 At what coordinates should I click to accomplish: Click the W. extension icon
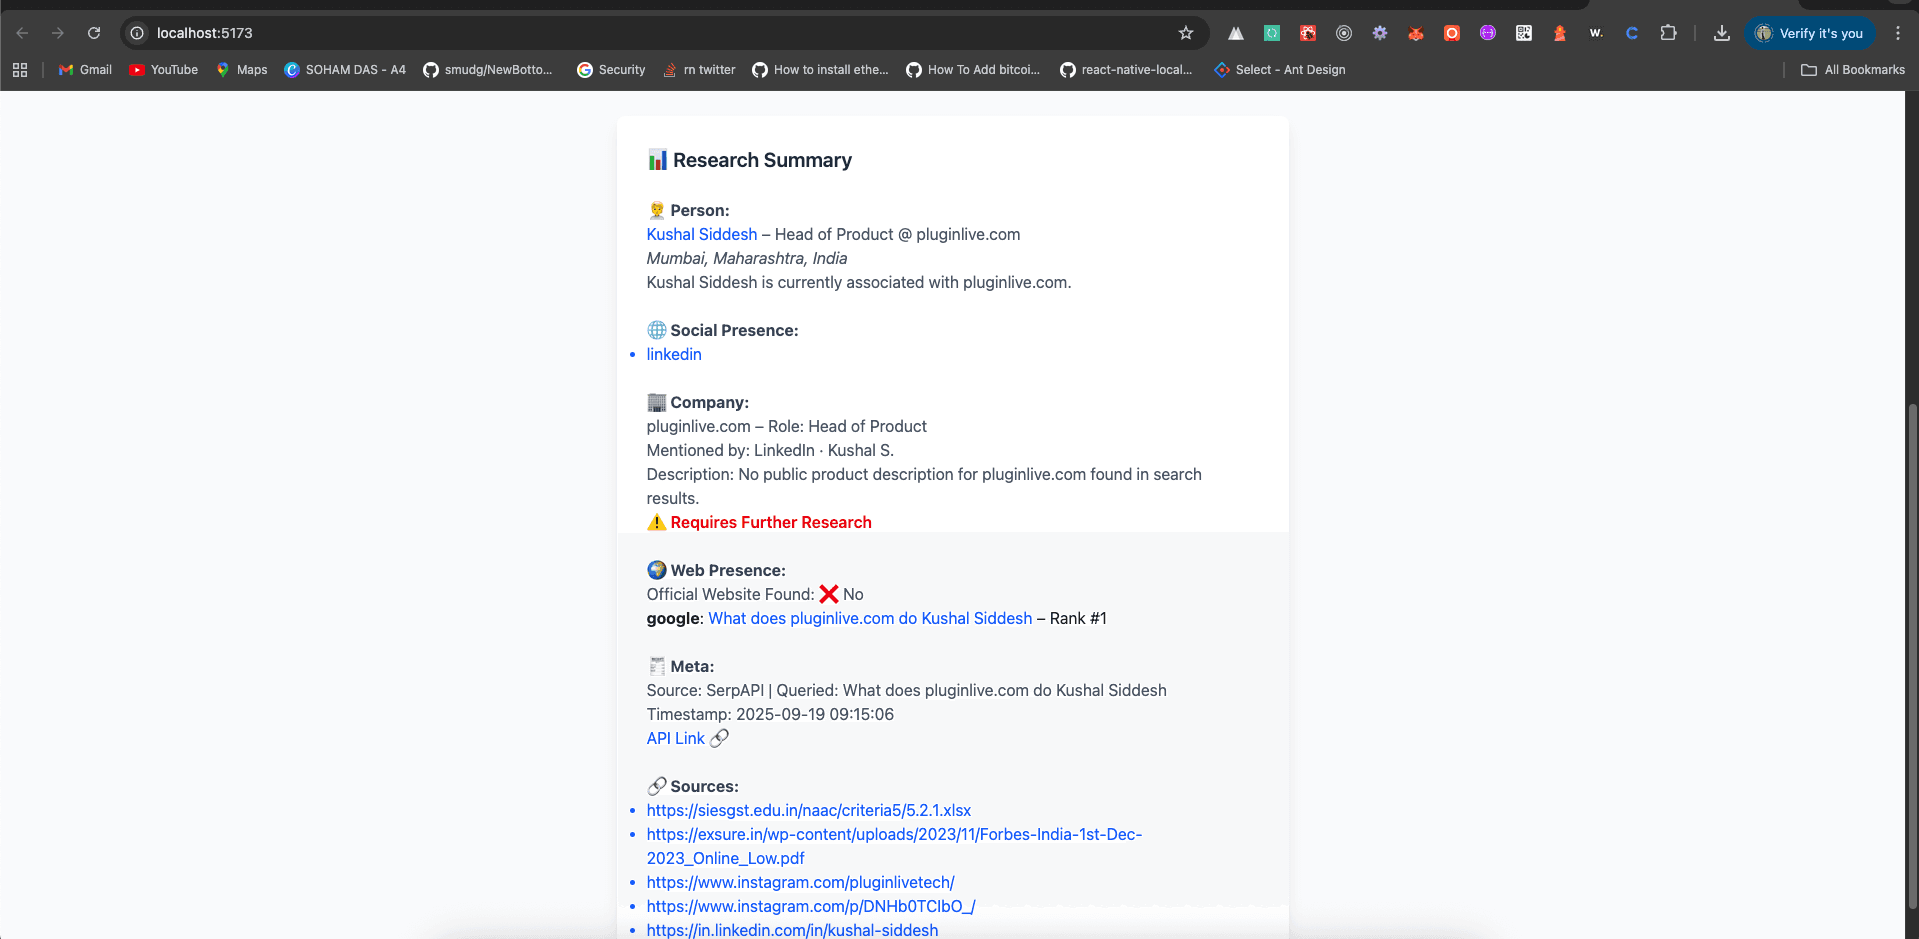(1596, 33)
